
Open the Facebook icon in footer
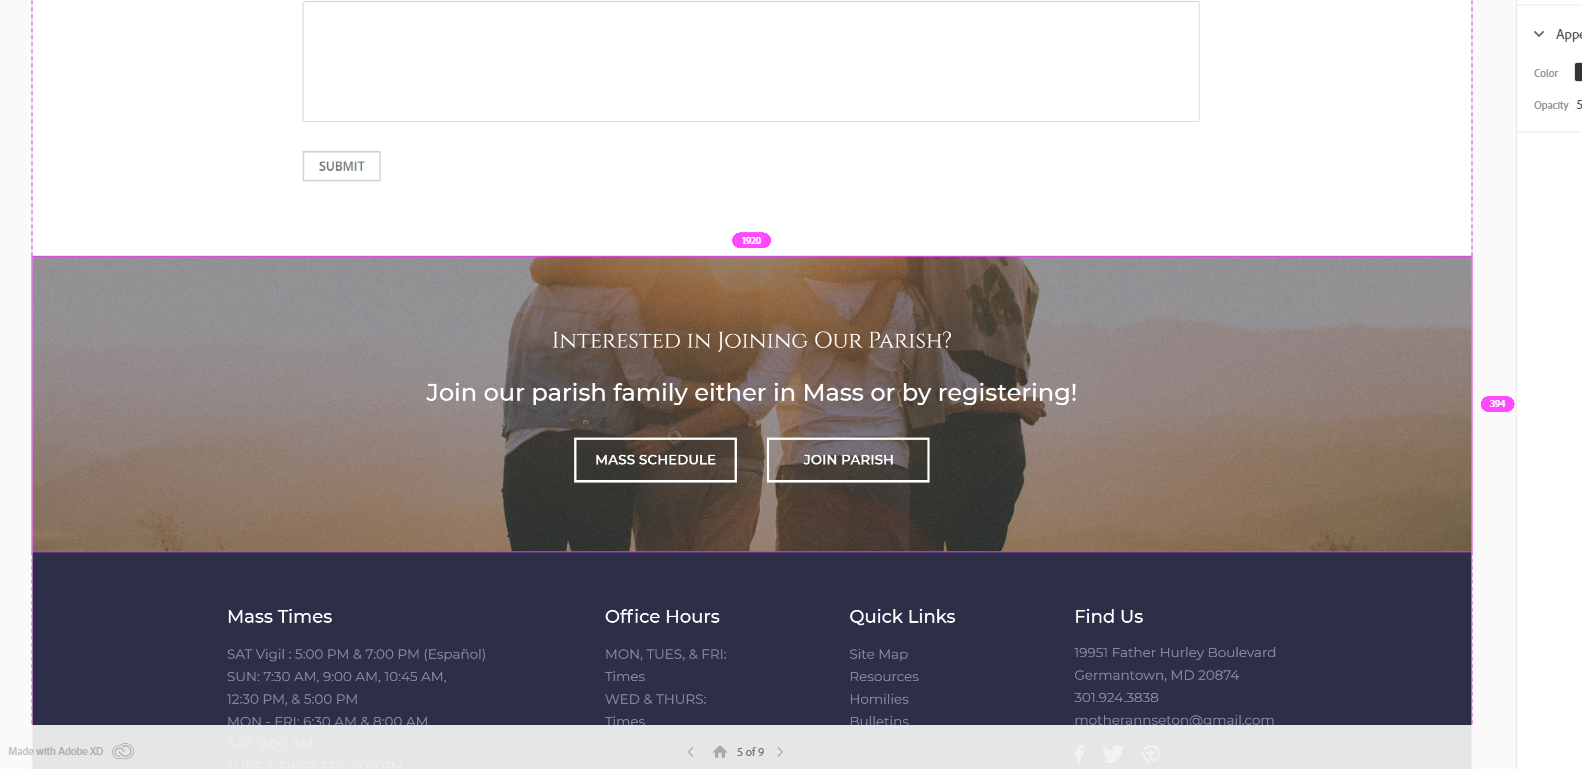pos(1079,754)
